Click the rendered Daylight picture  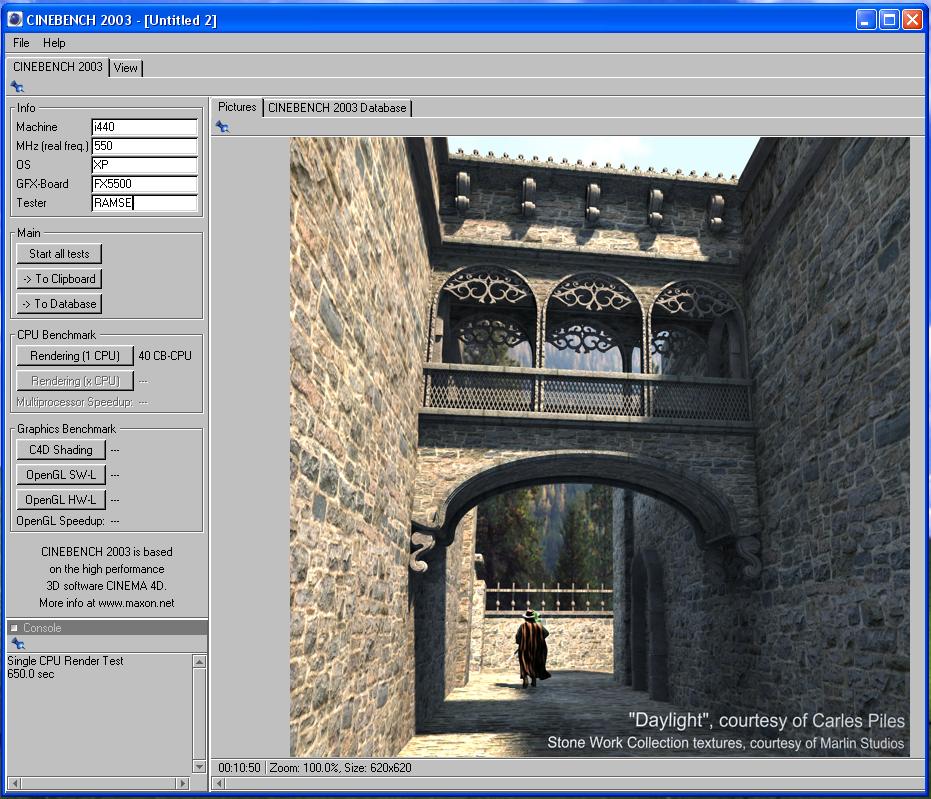pos(600,447)
